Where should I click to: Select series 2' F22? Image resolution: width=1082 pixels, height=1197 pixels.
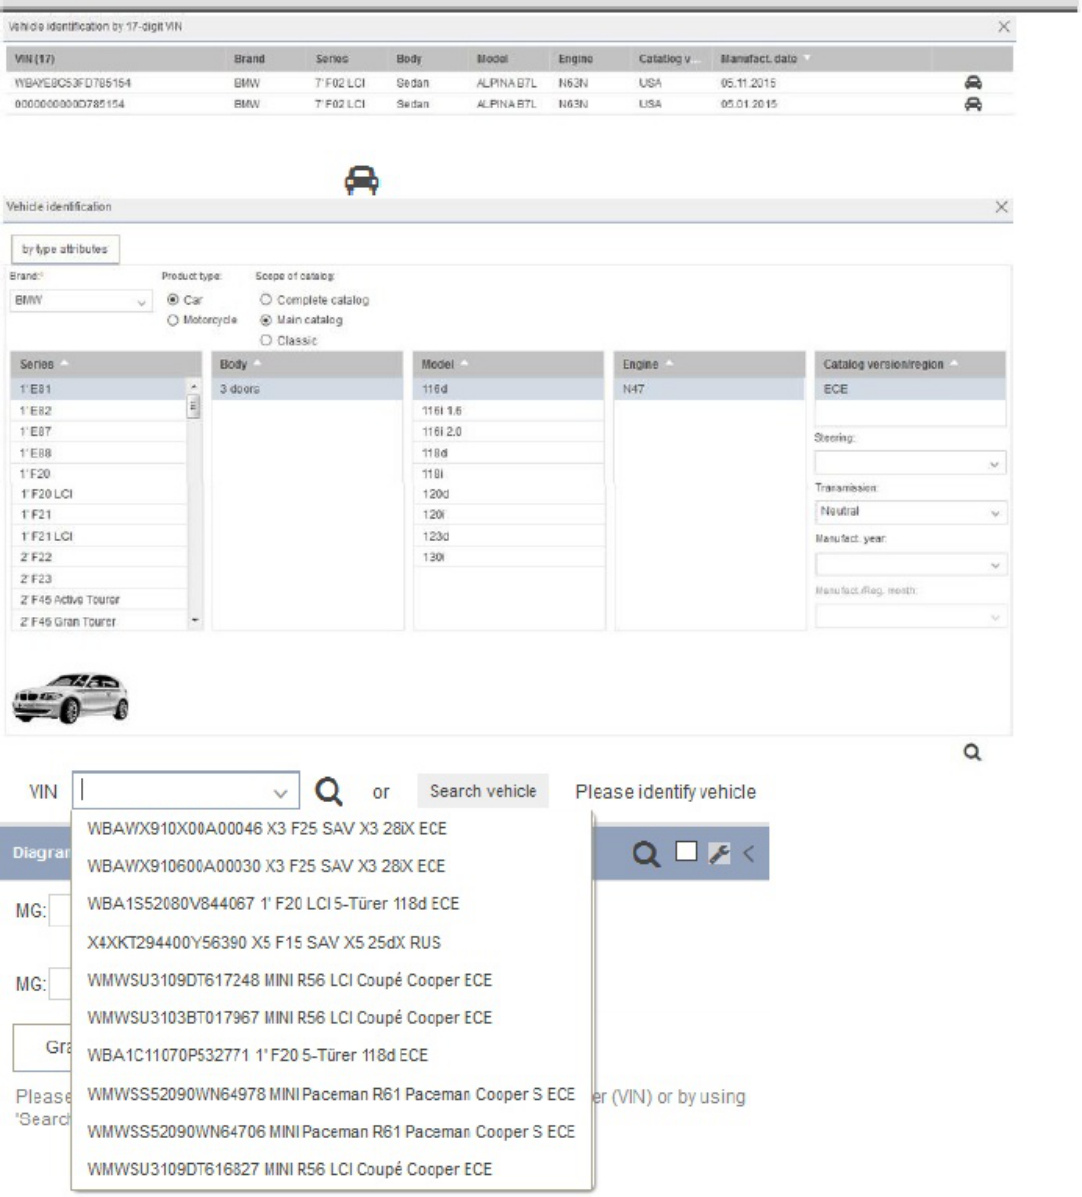(99, 557)
